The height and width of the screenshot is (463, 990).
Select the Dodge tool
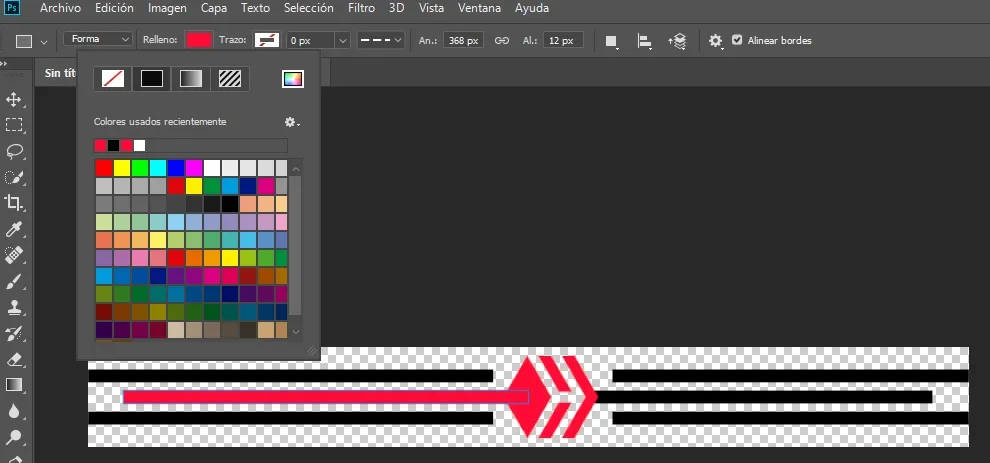pos(14,437)
